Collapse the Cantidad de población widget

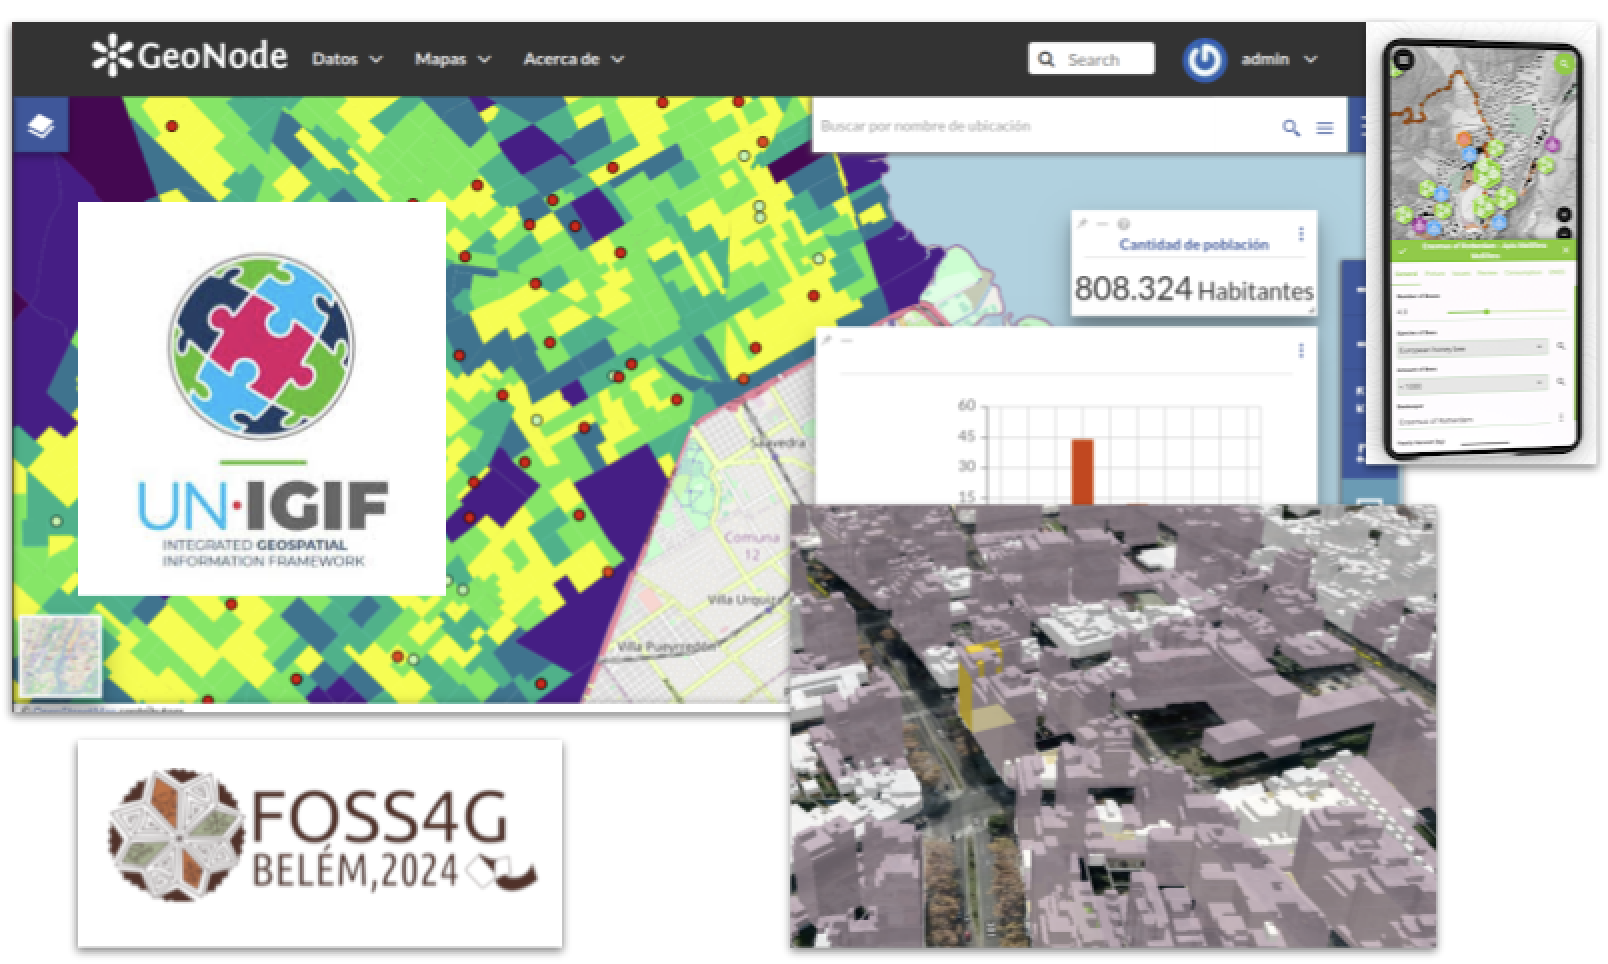pyautogui.click(x=1102, y=224)
